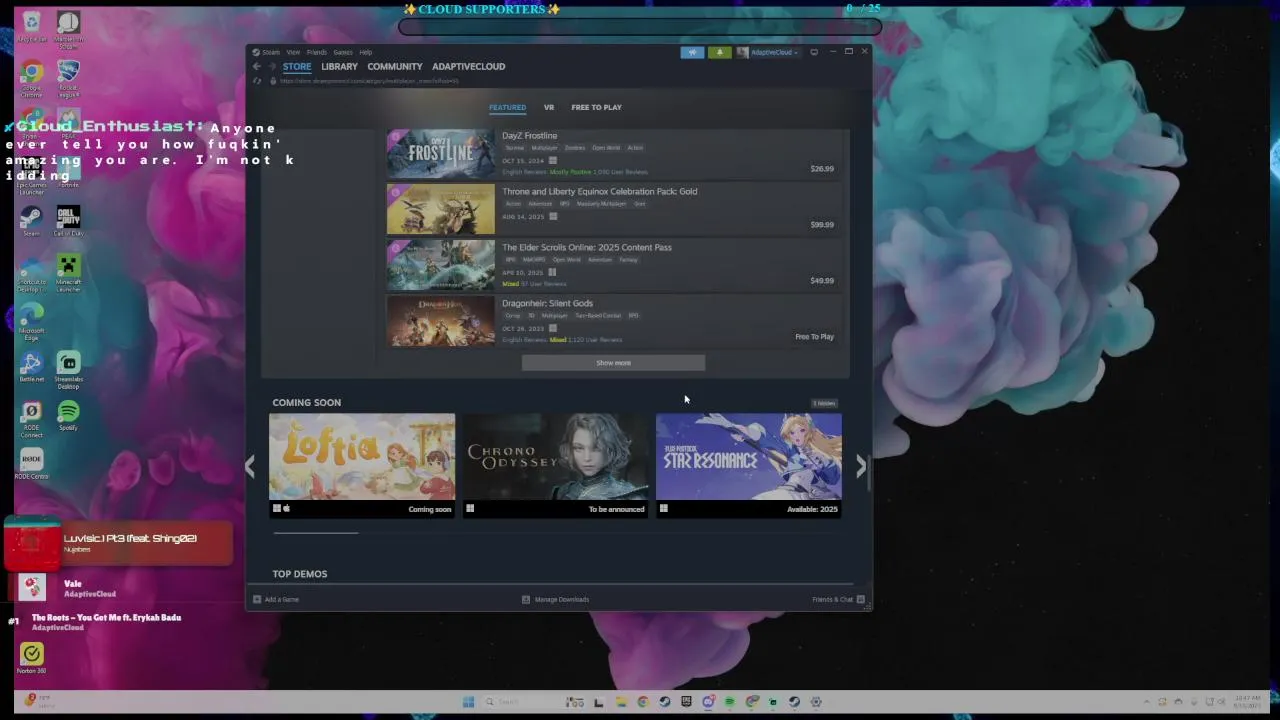Open the Chrono Odyssey card
The width and height of the screenshot is (1280, 720).
(x=555, y=465)
